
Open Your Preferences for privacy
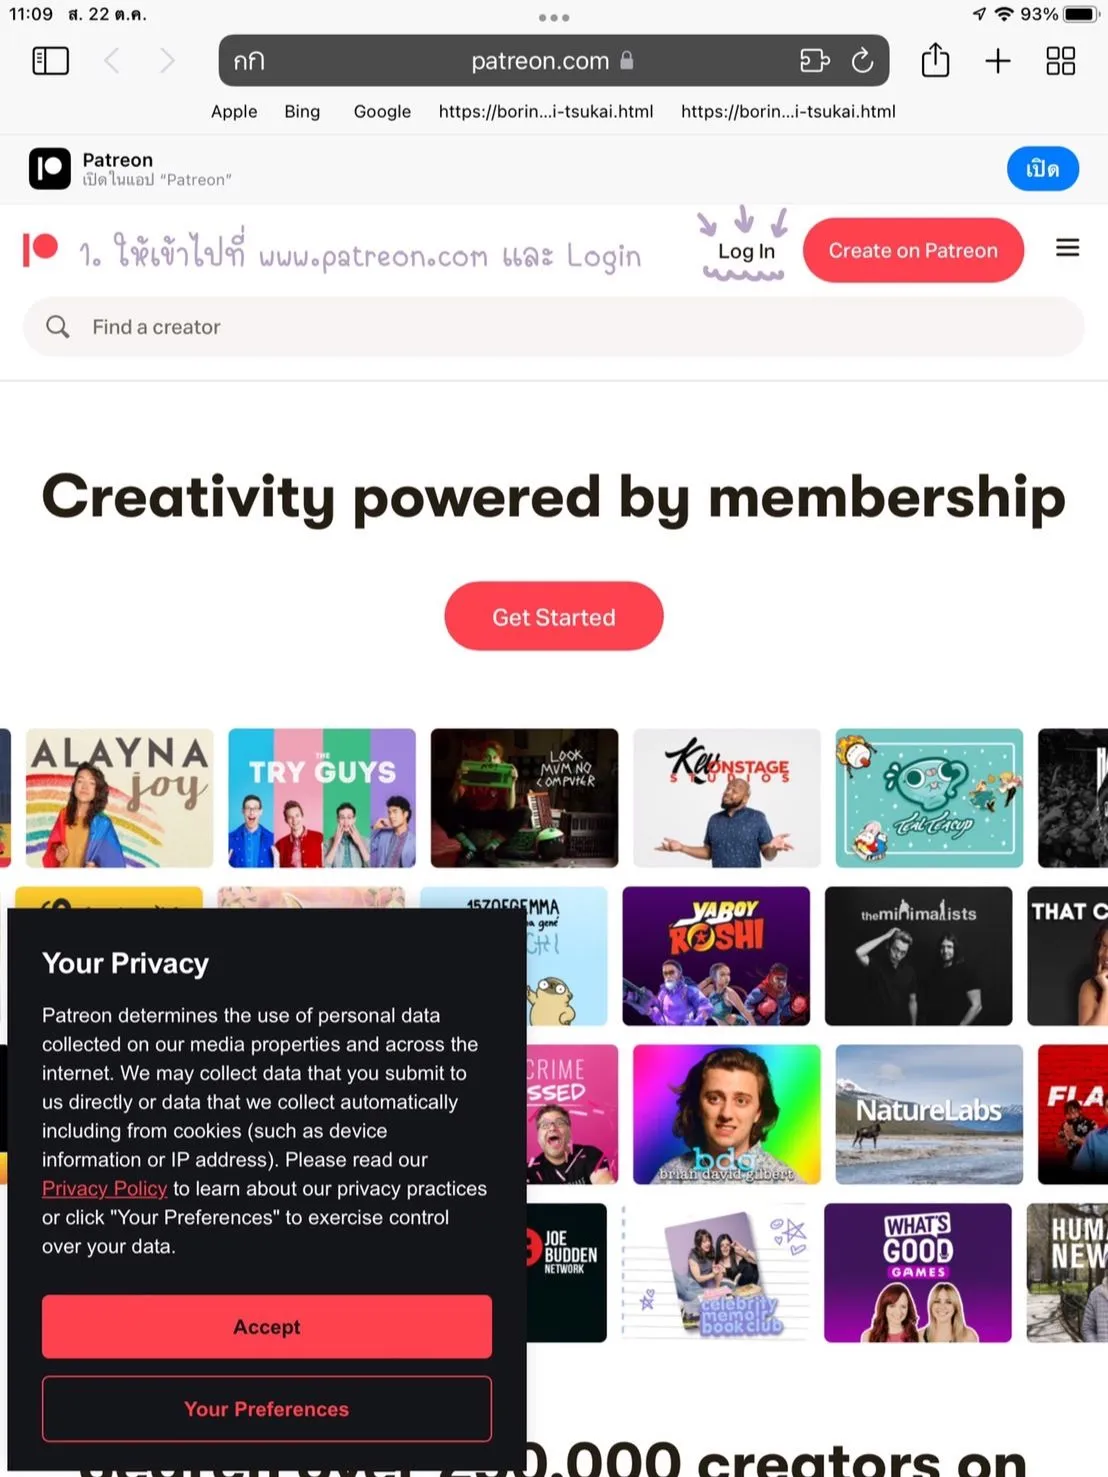tap(267, 1408)
